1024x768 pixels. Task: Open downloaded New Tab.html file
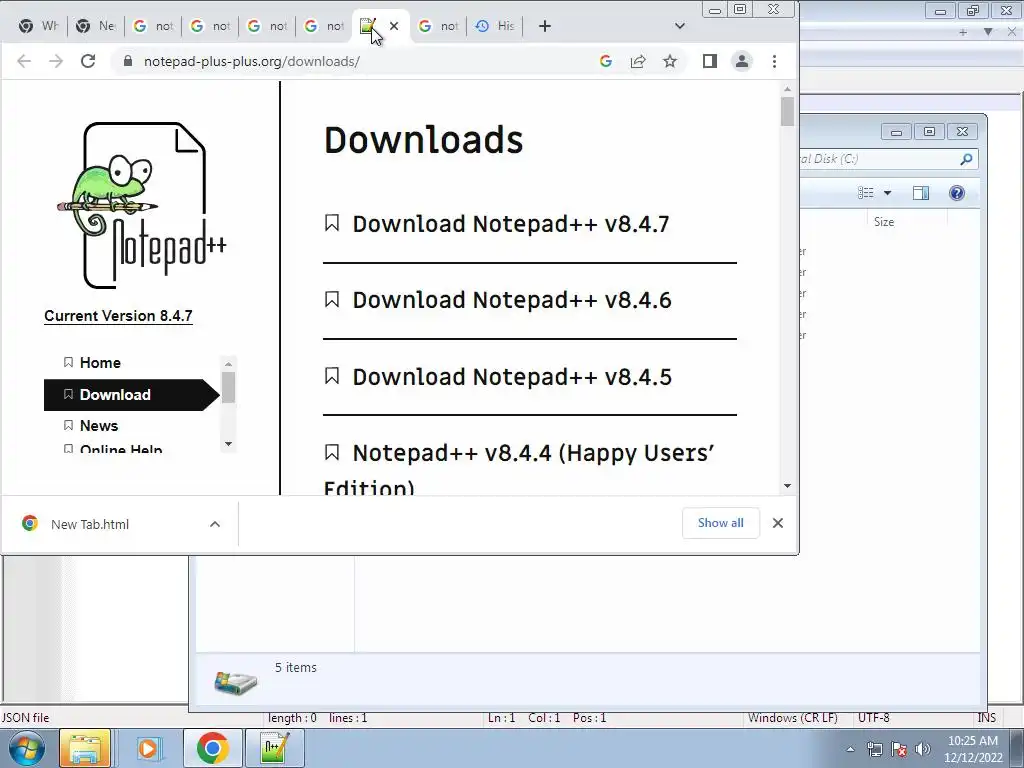tap(89, 524)
